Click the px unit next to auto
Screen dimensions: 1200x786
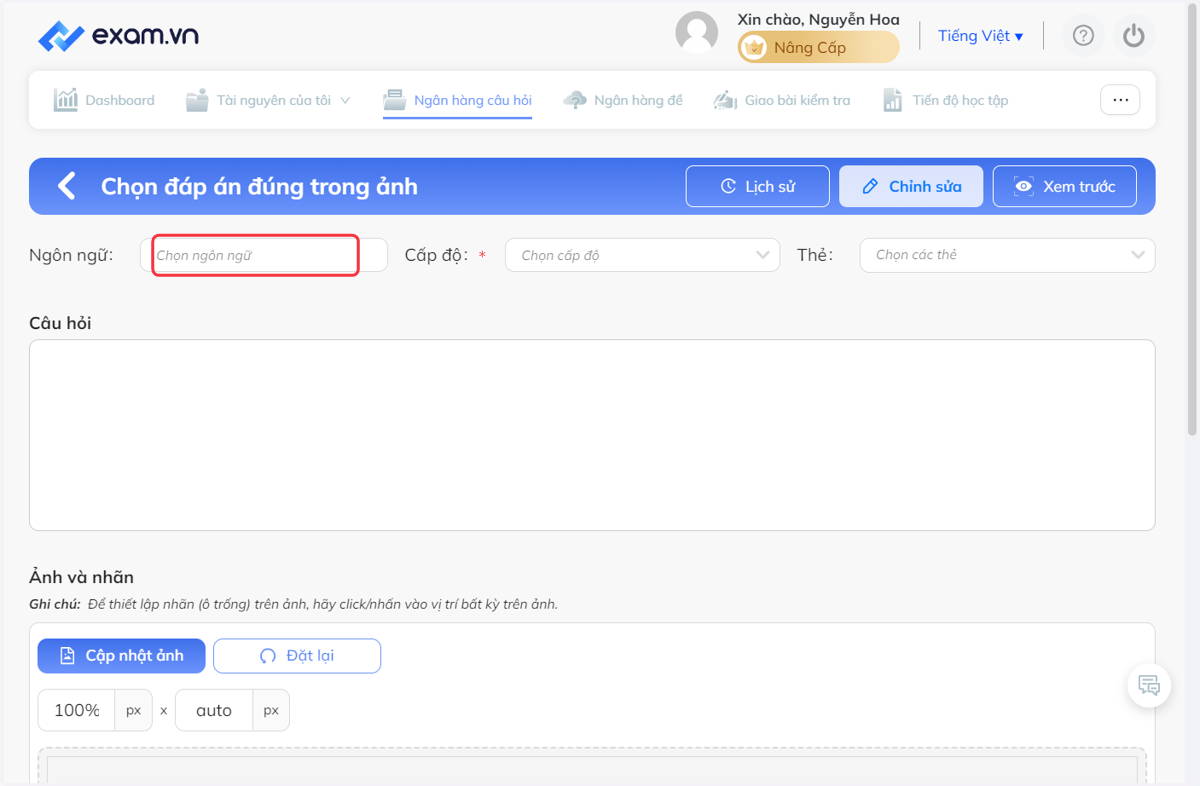(271, 710)
